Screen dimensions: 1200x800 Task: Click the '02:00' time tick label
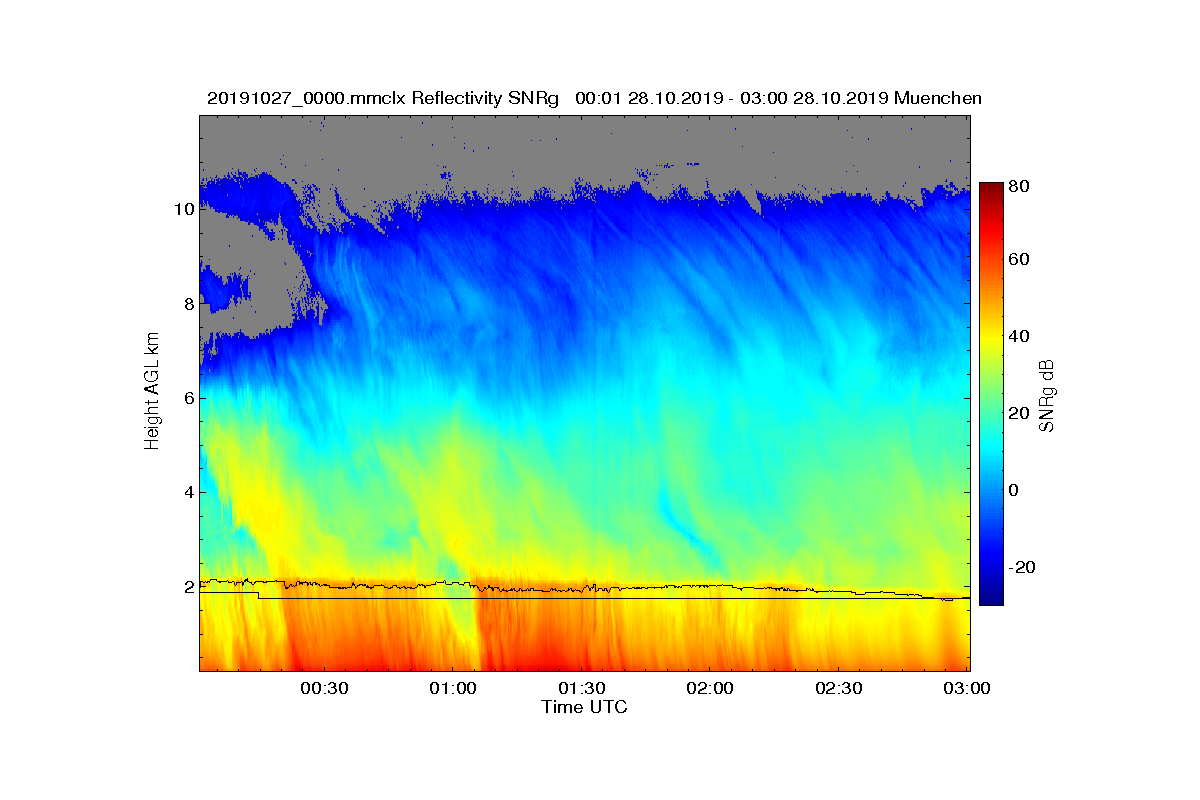(710, 689)
